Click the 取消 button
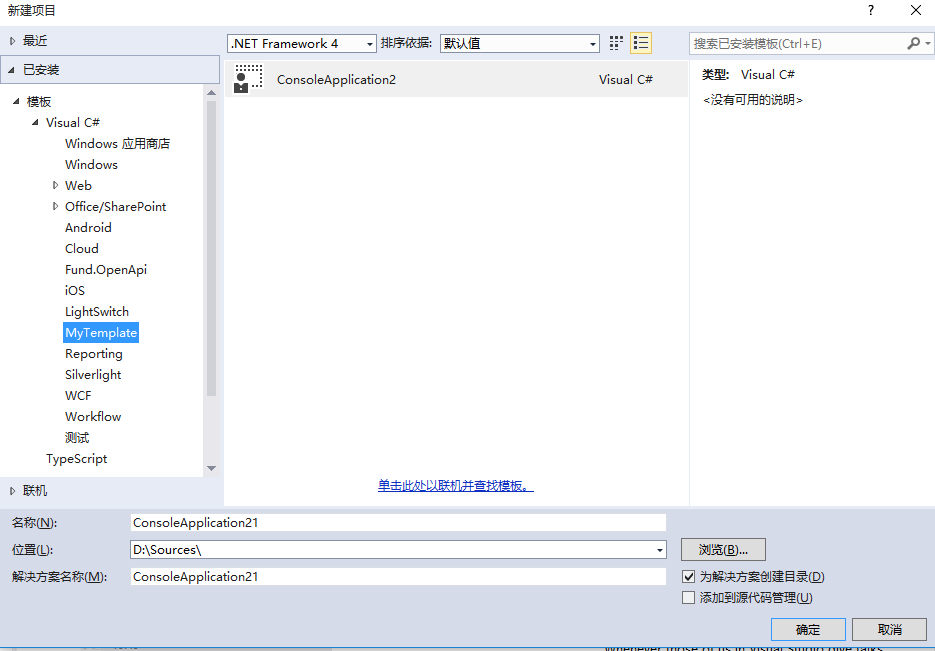The width and height of the screenshot is (935, 651). point(889,630)
